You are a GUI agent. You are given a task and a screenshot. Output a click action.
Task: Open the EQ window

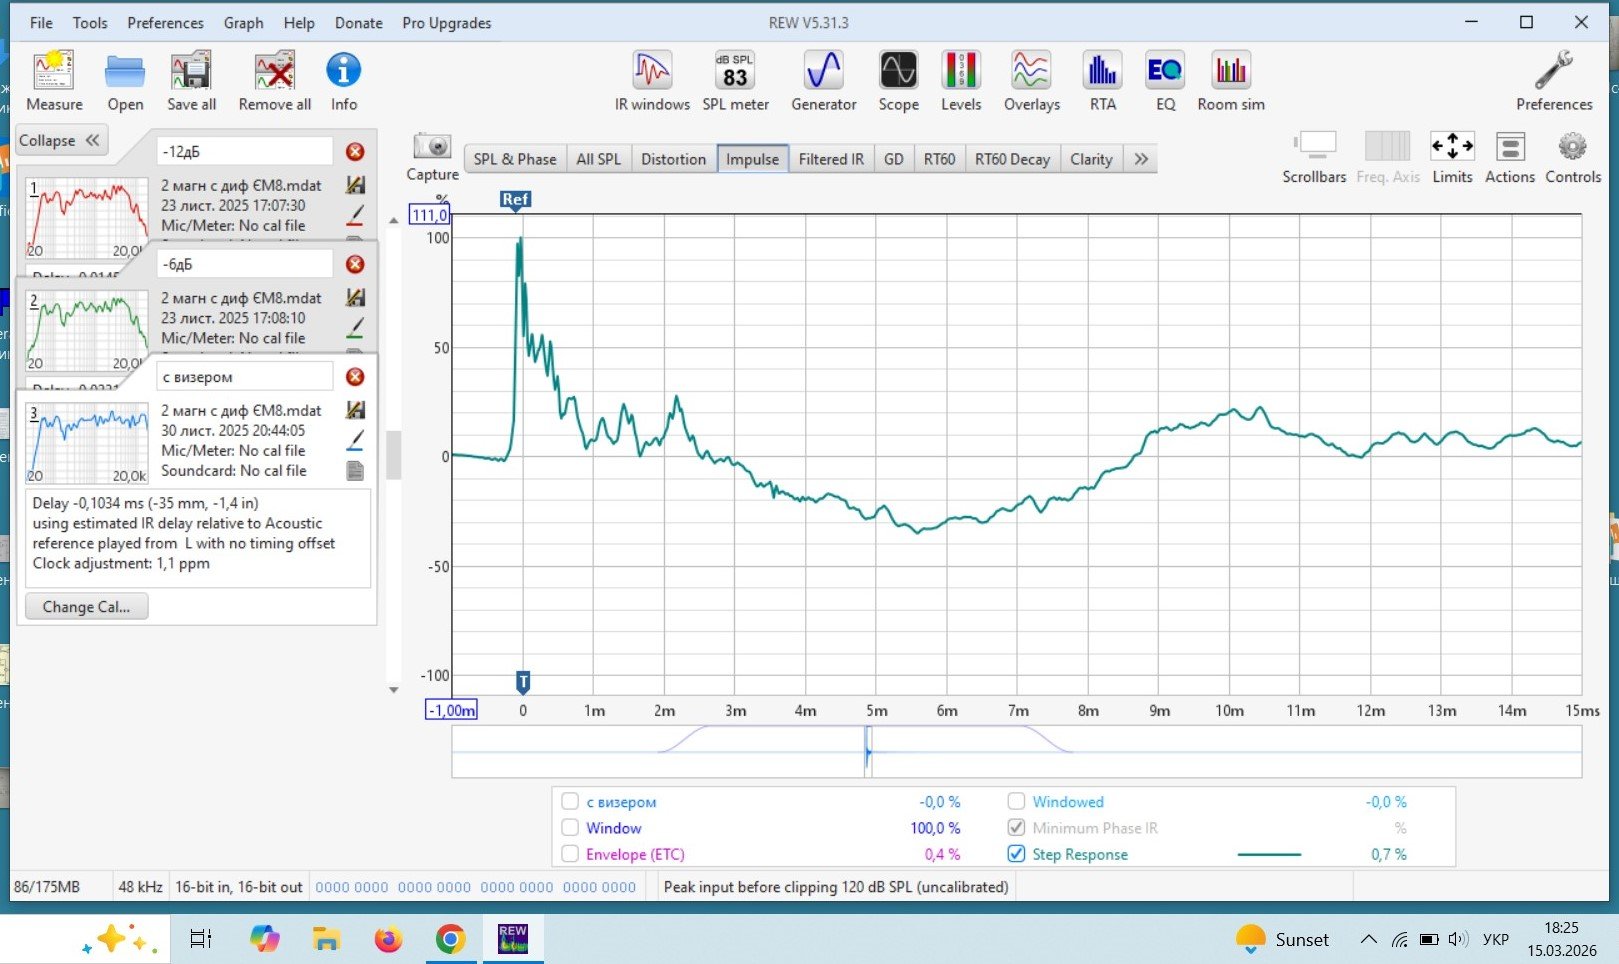point(1165,81)
